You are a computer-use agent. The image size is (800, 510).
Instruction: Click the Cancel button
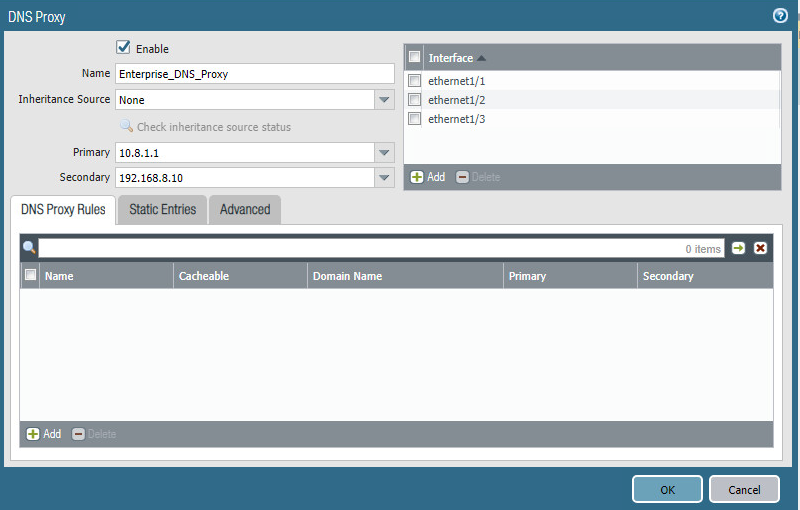pos(744,489)
